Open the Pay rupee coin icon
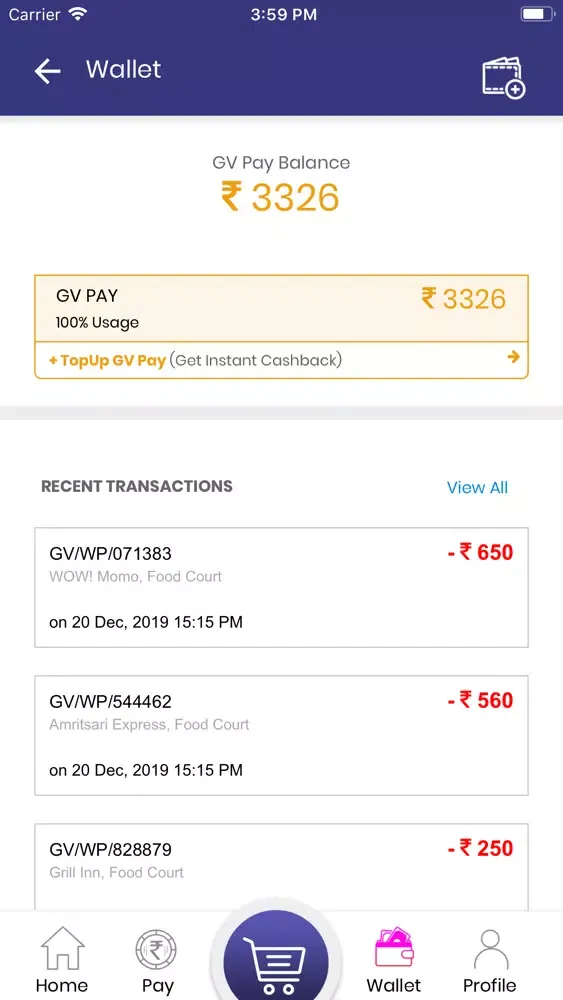The width and height of the screenshot is (563, 1000). (156, 950)
